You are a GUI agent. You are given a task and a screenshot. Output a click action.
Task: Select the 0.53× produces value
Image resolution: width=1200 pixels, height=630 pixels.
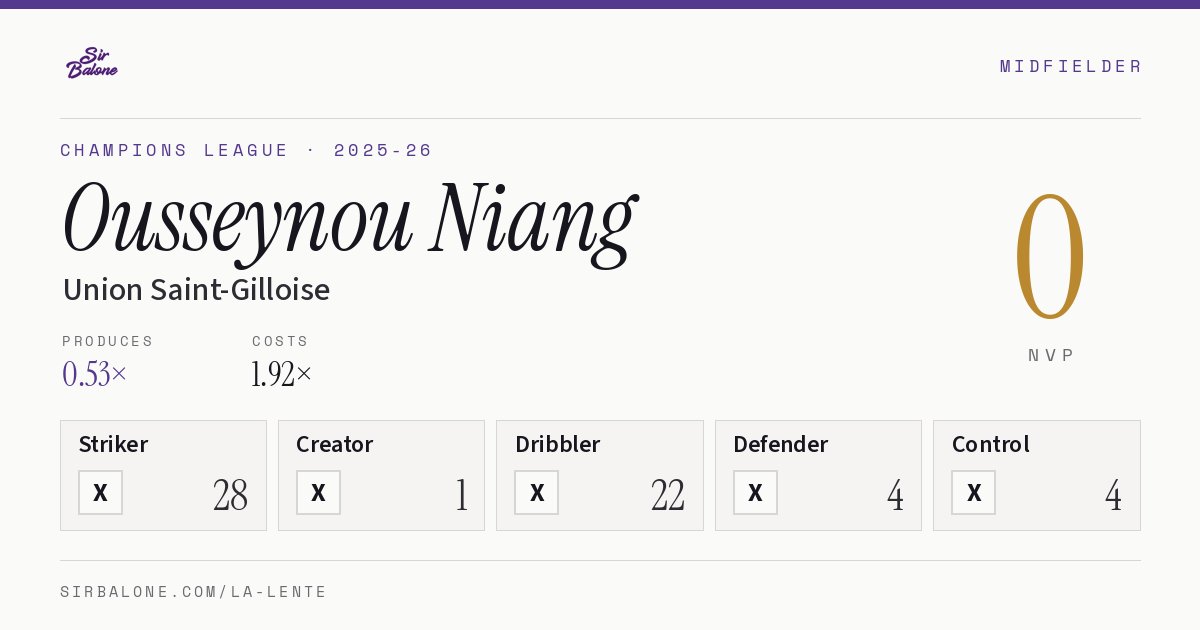pyautogui.click(x=95, y=374)
